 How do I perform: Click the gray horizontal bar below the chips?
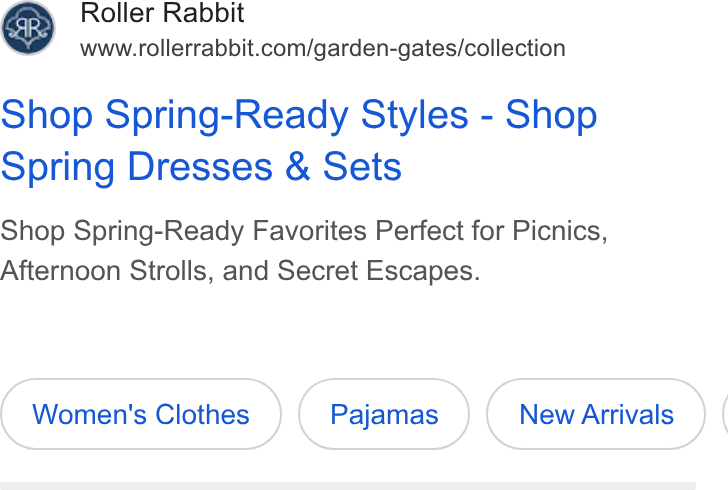point(348,486)
